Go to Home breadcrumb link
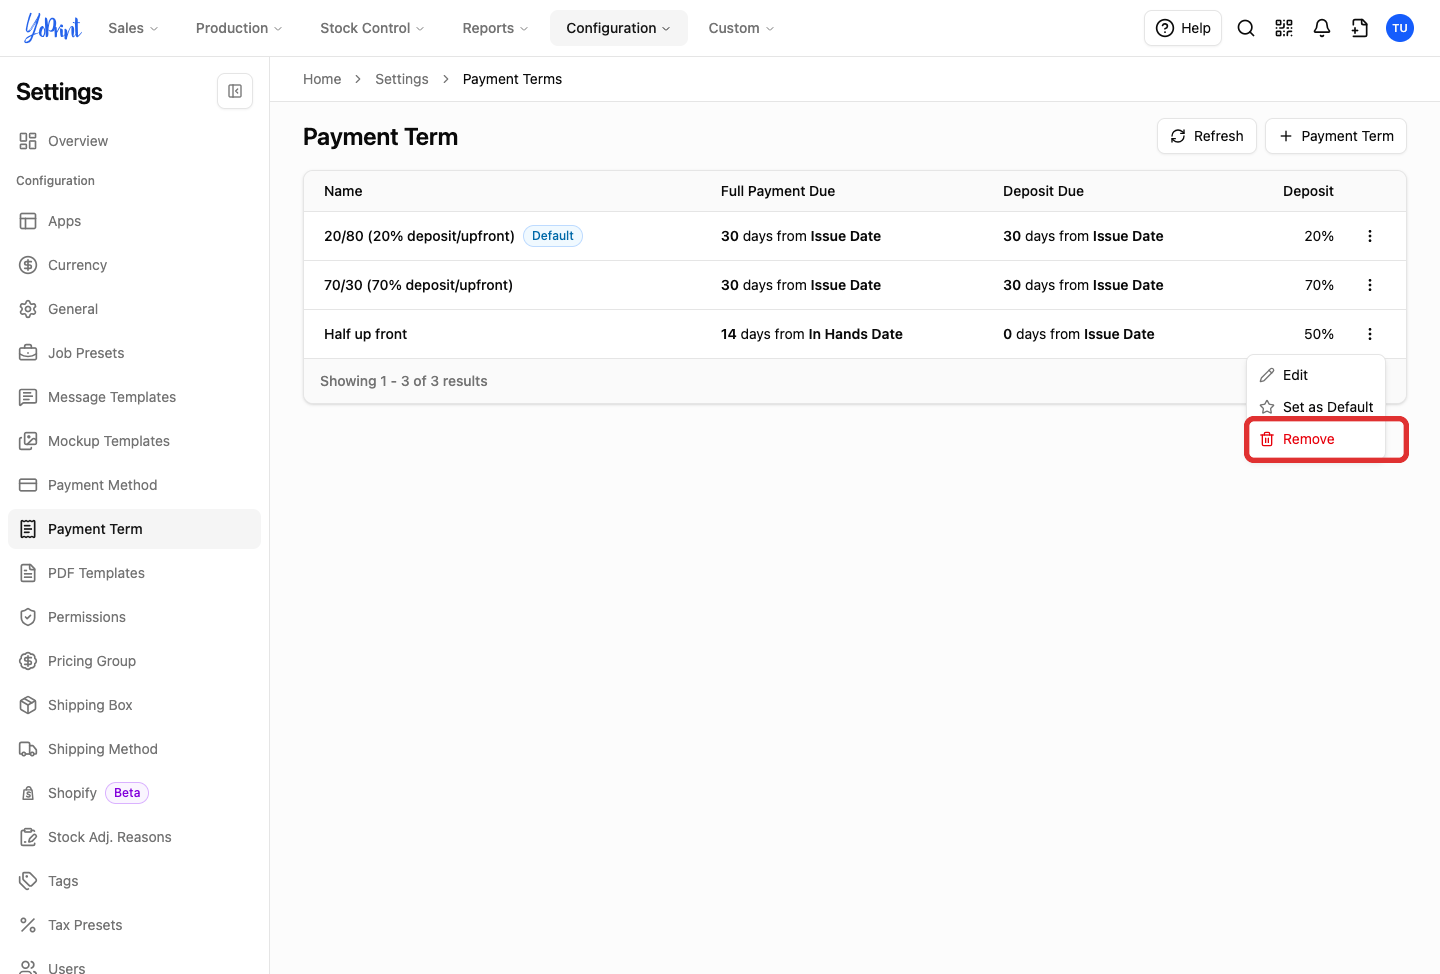Viewport: 1440px width, 974px height. click(322, 79)
